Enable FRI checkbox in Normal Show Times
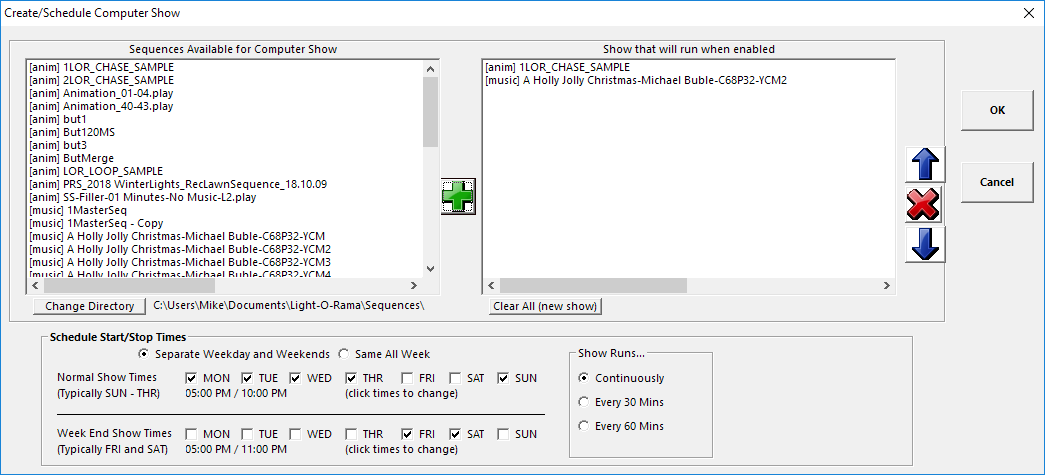 pyautogui.click(x=408, y=378)
